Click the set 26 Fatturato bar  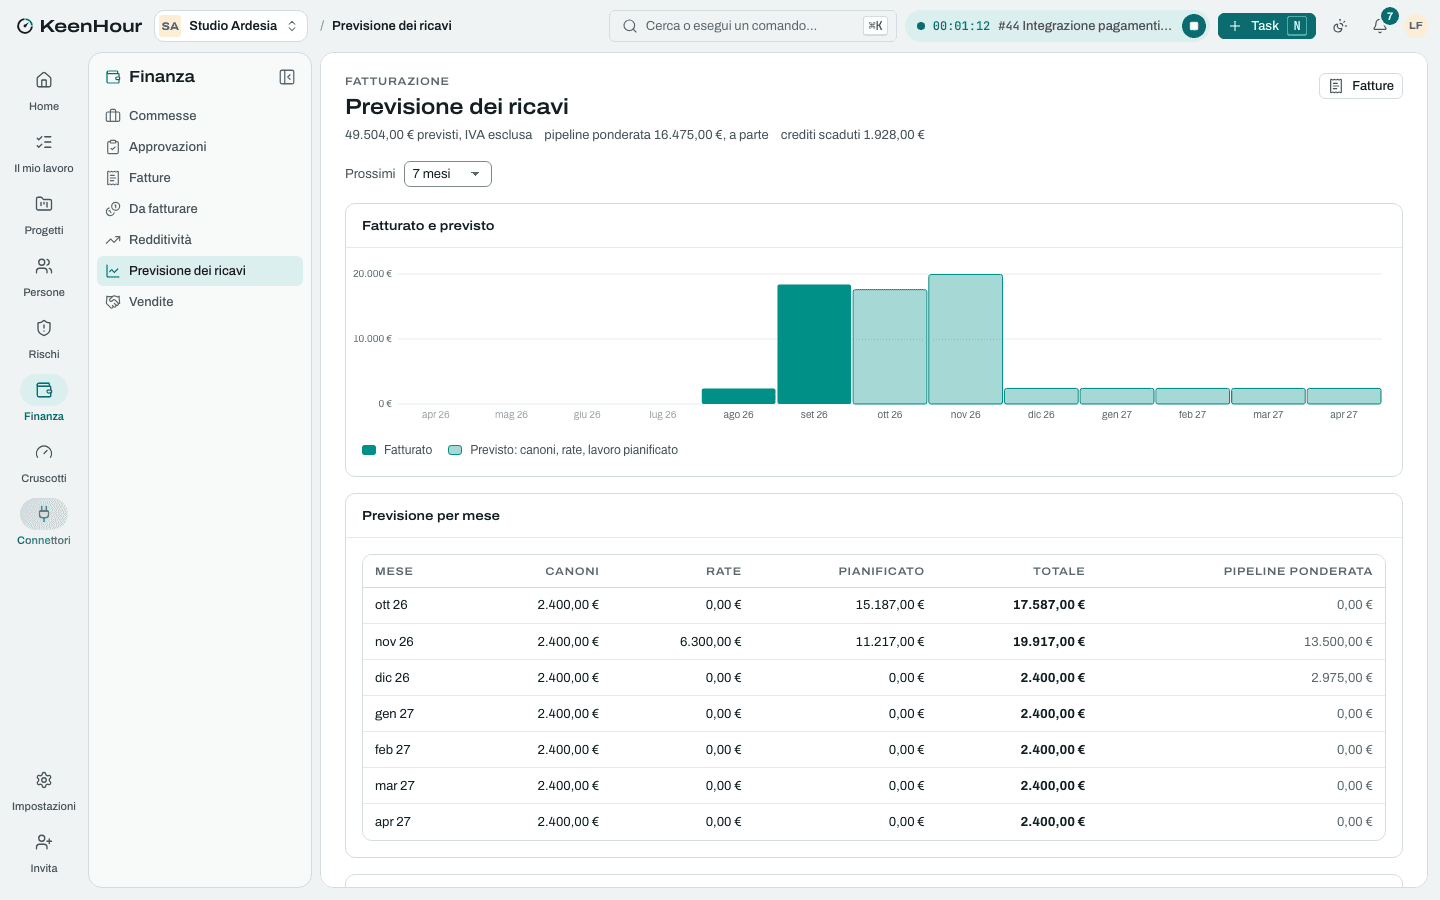[x=814, y=344]
